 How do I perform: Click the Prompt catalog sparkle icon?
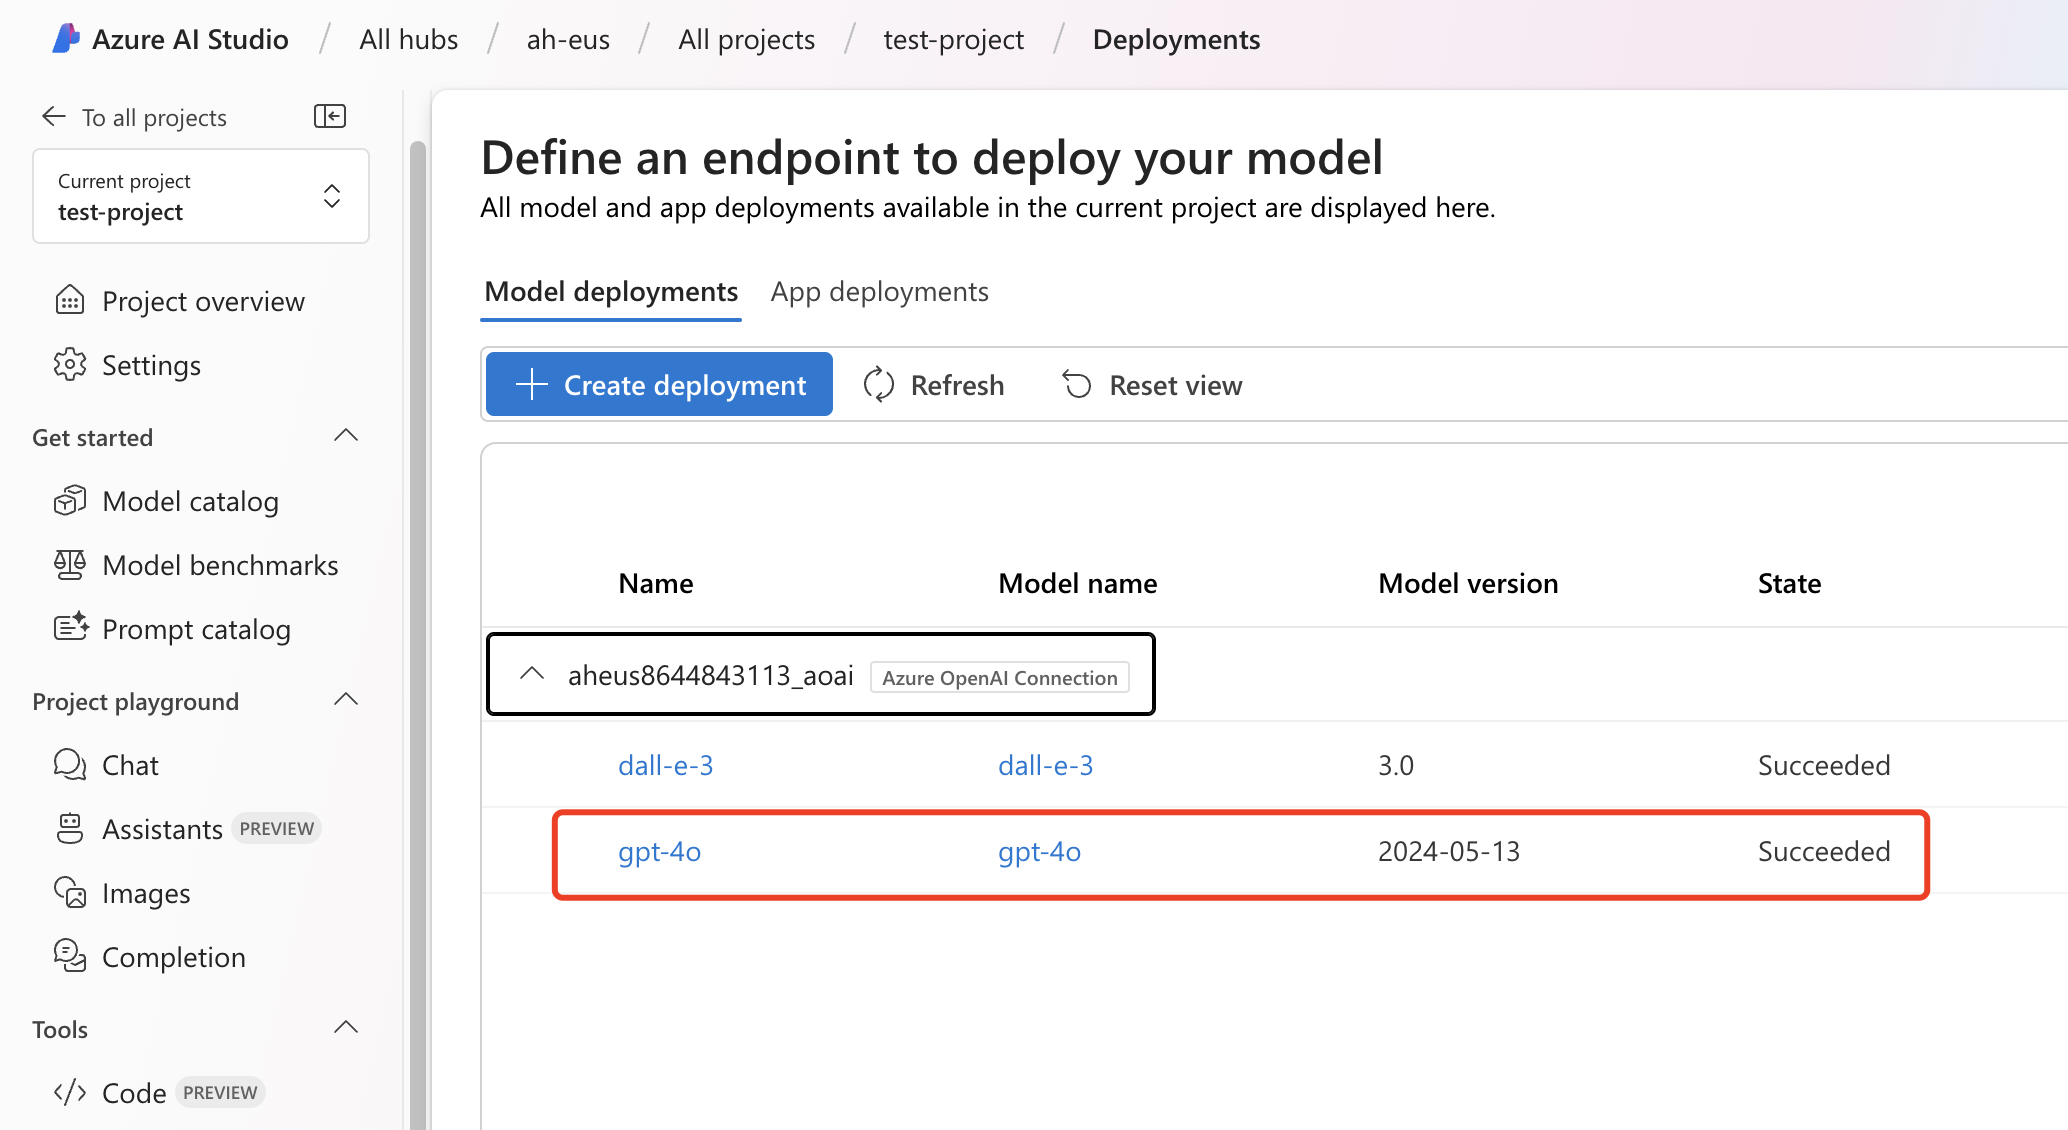pyautogui.click(x=70, y=629)
